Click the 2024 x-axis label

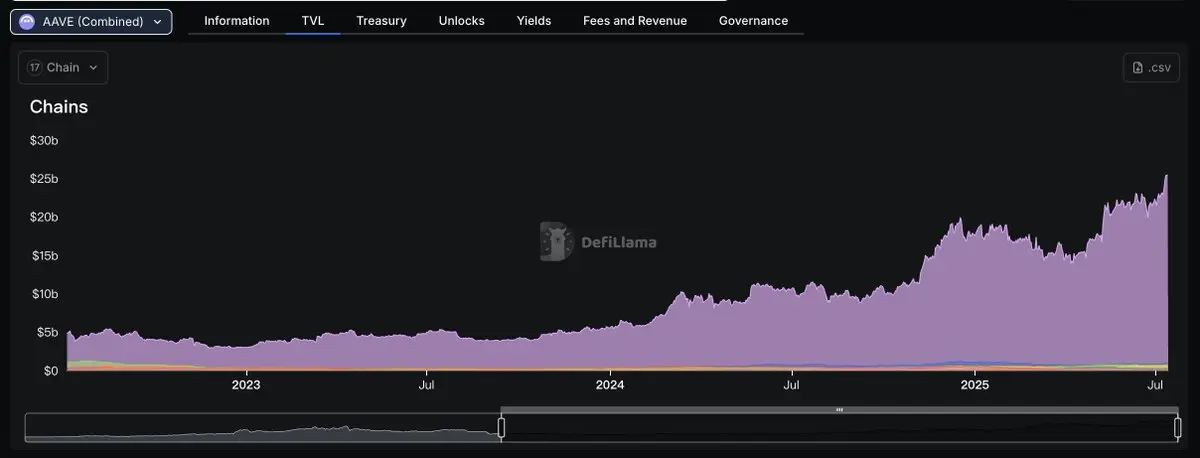click(x=610, y=384)
